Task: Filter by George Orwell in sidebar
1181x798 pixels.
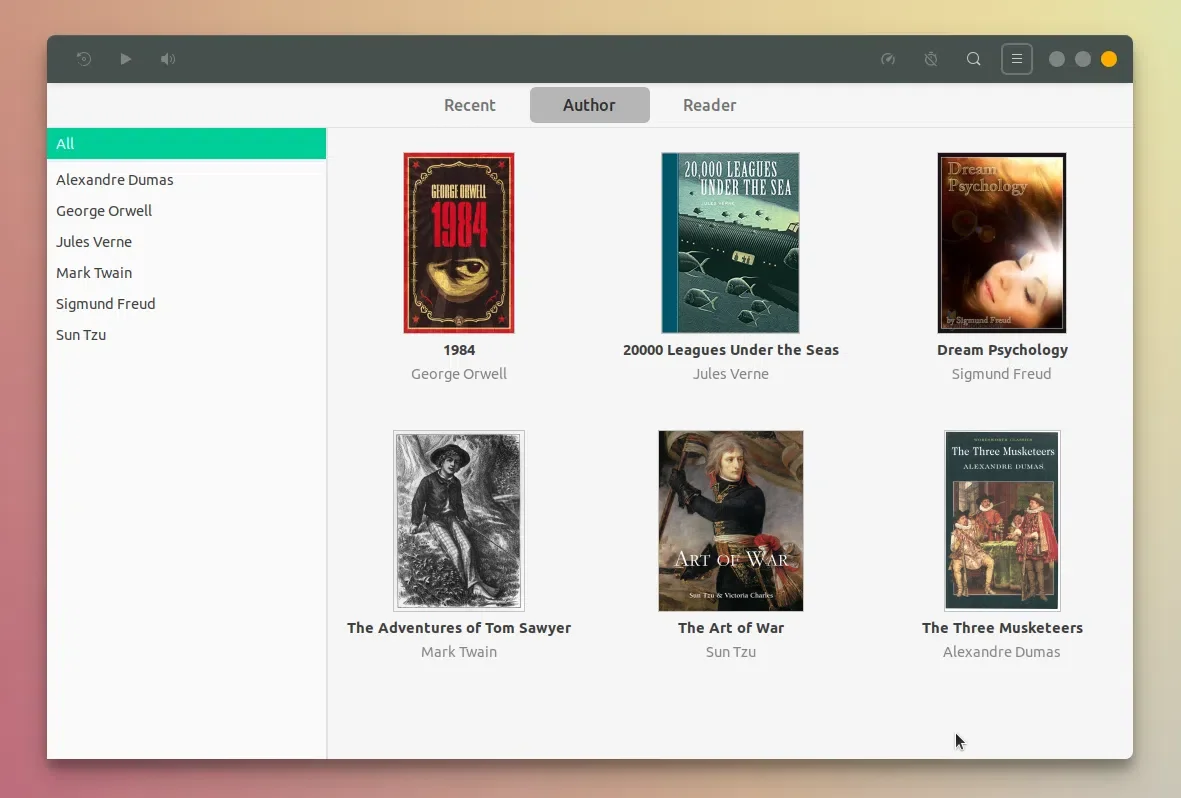Action: coord(186,210)
